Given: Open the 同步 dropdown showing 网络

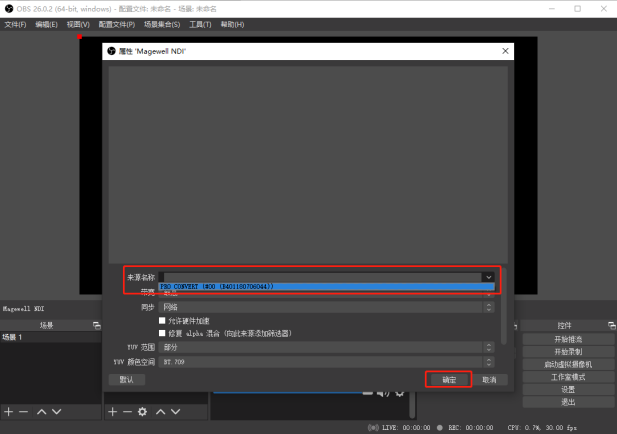Looking at the screenshot, I should click(x=327, y=307).
